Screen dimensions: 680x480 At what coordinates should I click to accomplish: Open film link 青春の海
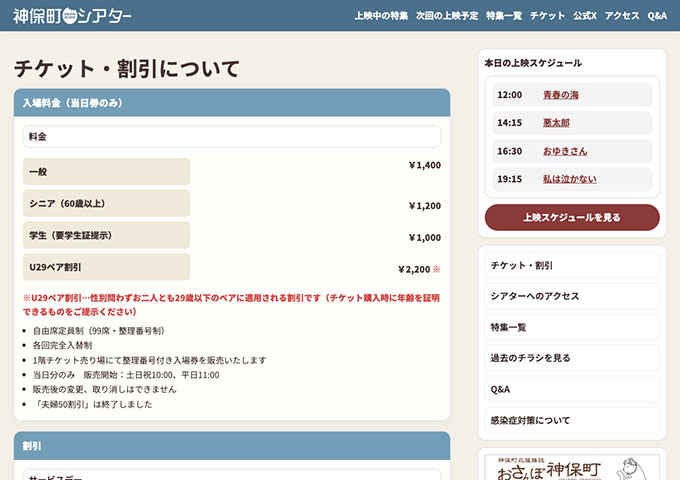[561, 95]
